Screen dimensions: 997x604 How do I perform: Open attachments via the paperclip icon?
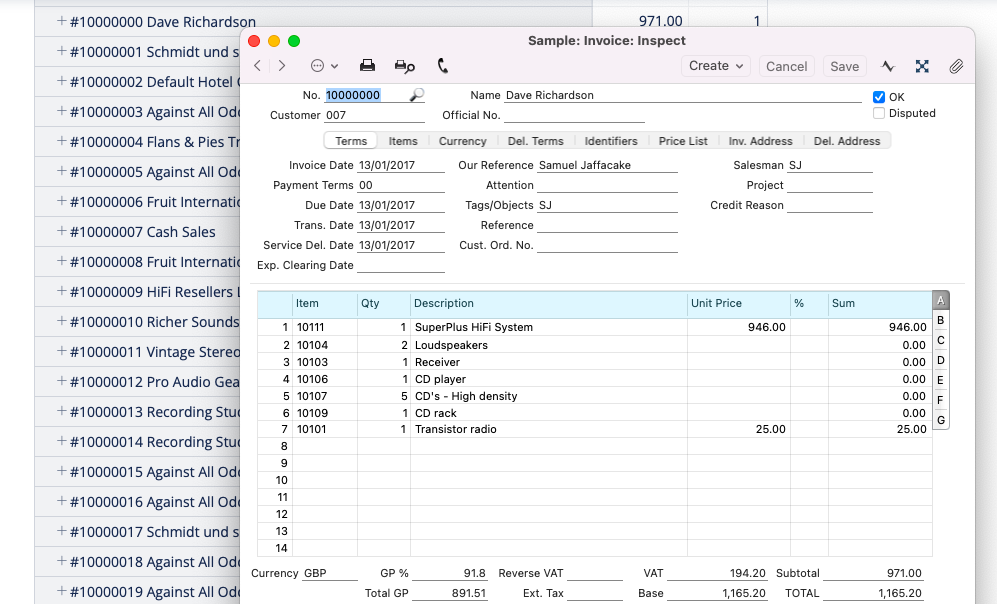click(956, 65)
